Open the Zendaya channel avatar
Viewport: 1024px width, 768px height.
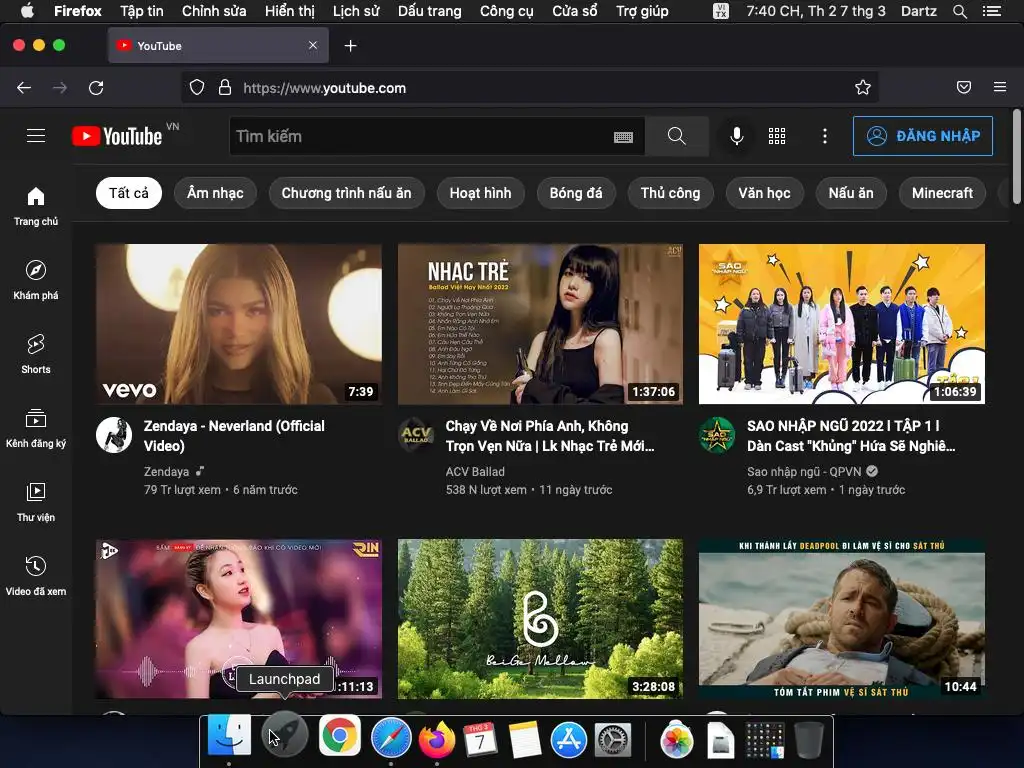[x=114, y=435]
